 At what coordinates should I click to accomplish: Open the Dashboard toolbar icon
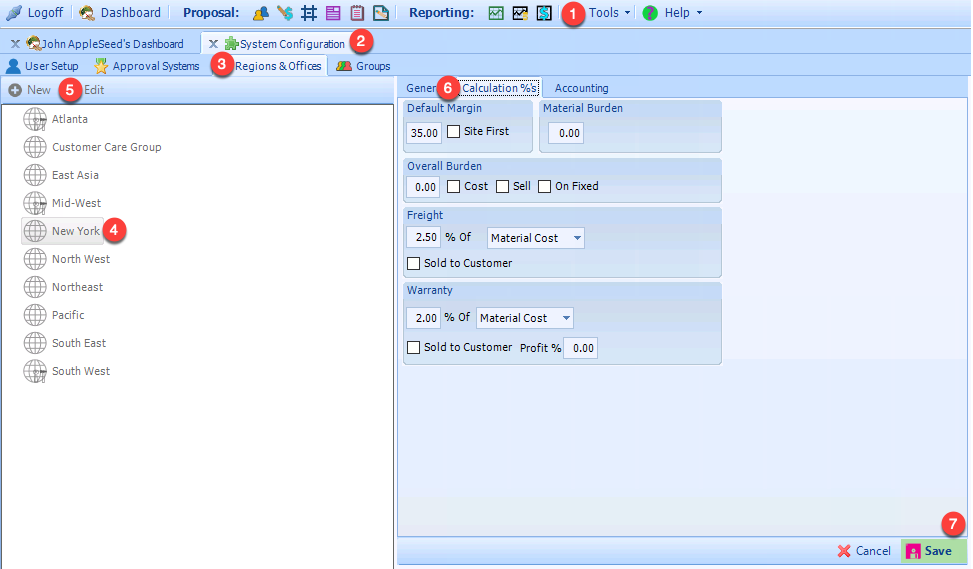[x=87, y=12]
